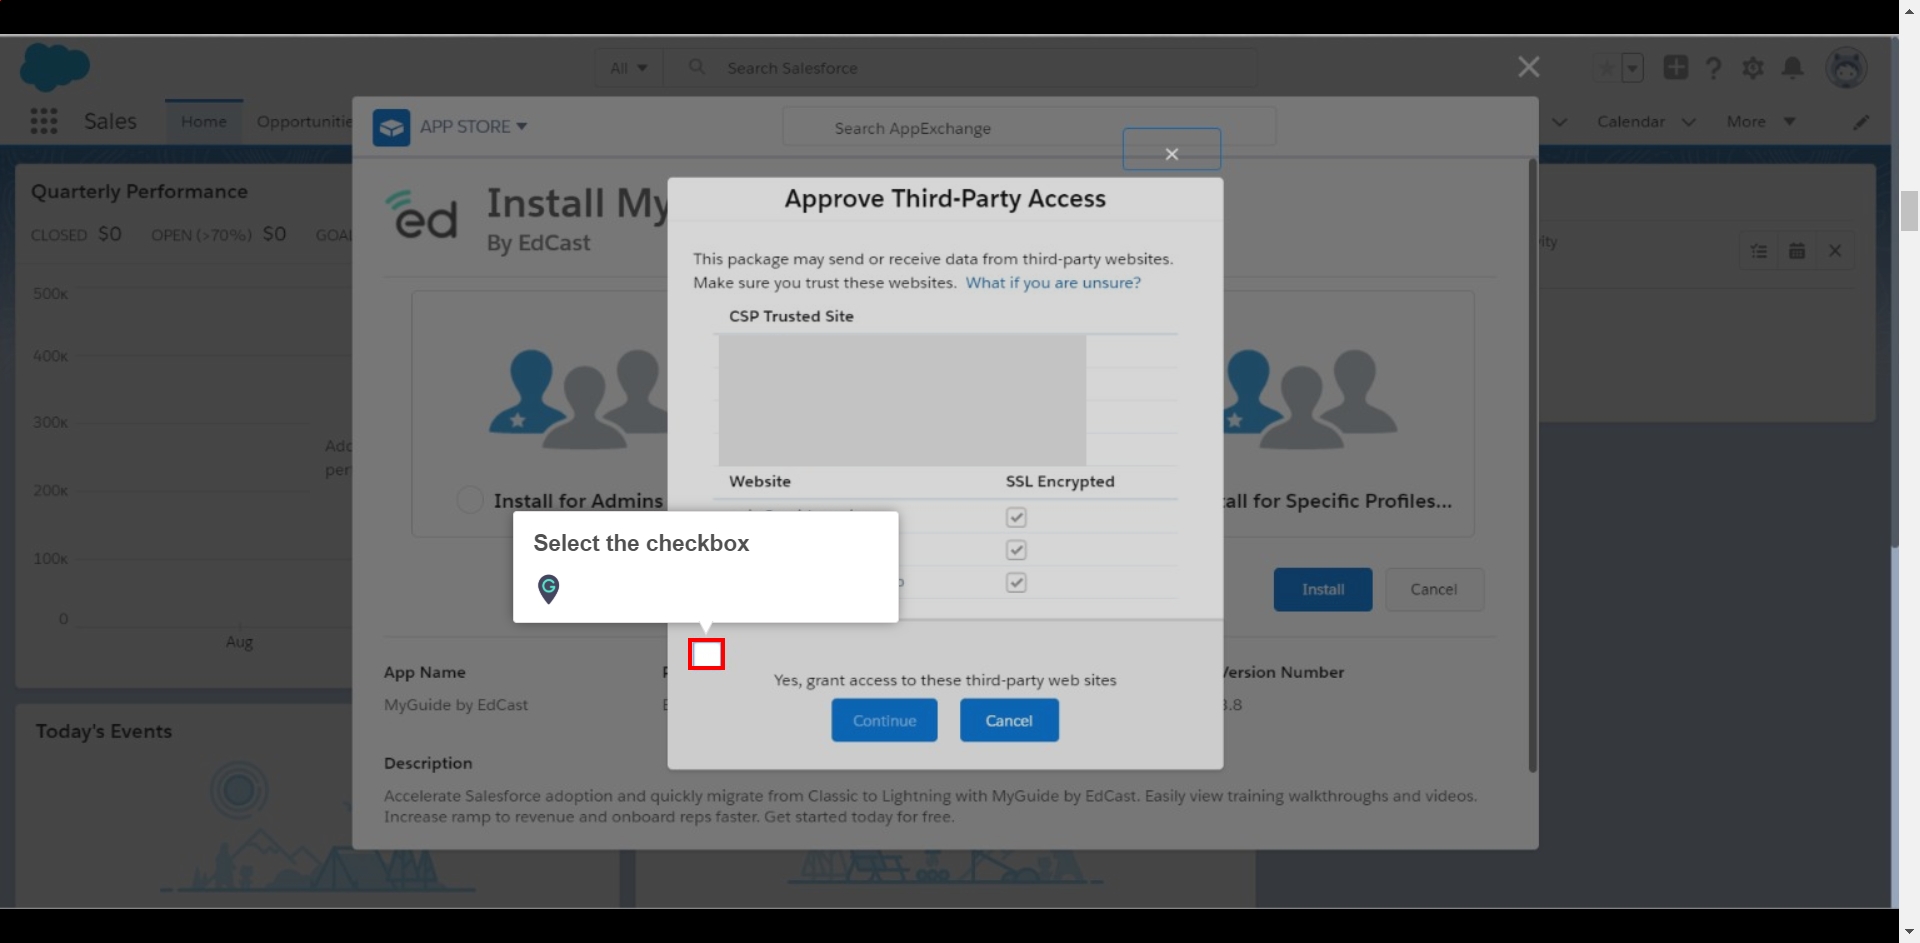Open the user avatar profile menu

coord(1845,67)
